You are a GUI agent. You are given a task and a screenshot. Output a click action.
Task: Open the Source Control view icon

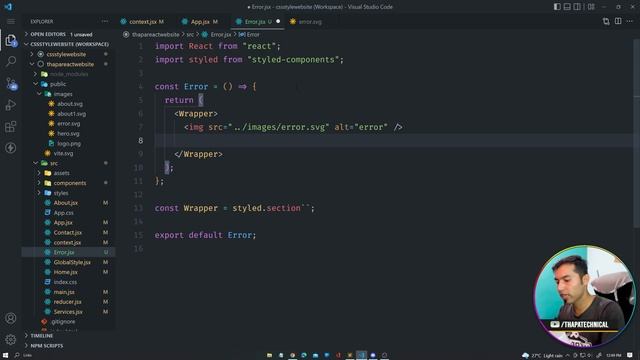click(x=11, y=84)
